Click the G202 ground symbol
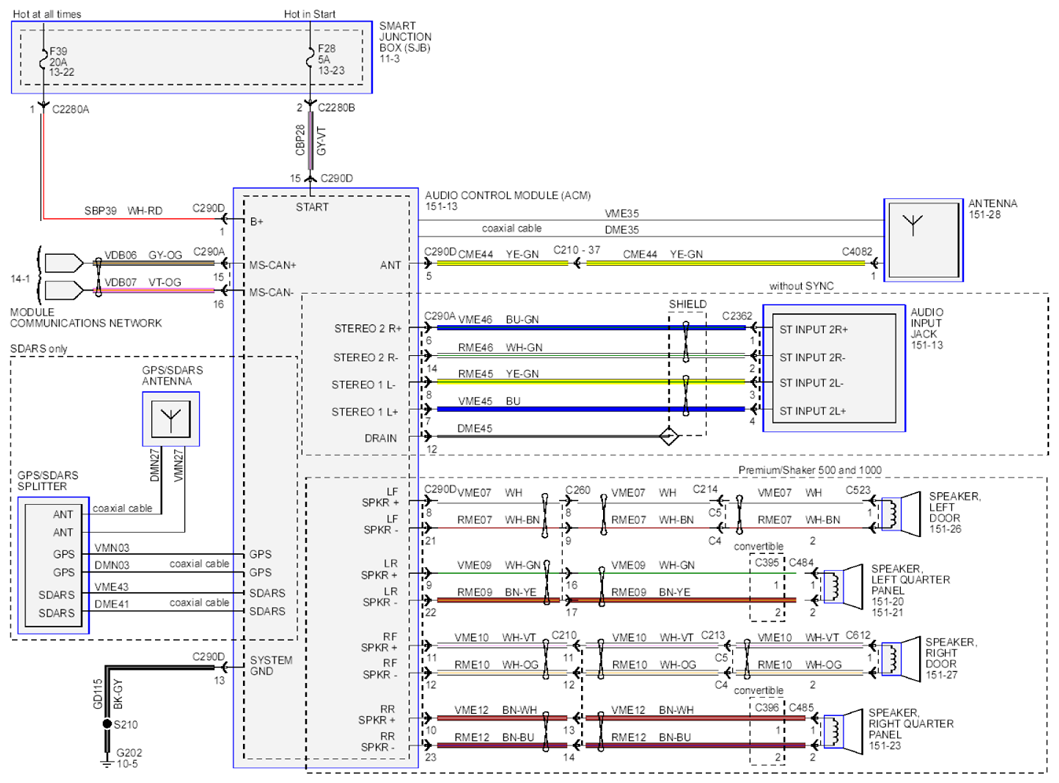 click(x=106, y=763)
